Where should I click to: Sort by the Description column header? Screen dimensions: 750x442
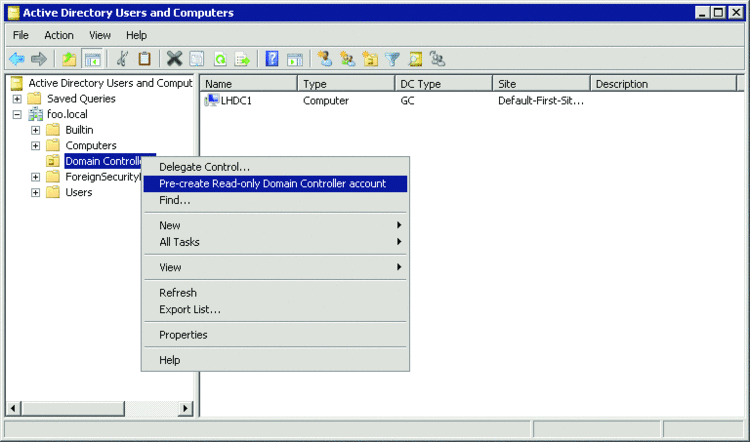coord(664,84)
